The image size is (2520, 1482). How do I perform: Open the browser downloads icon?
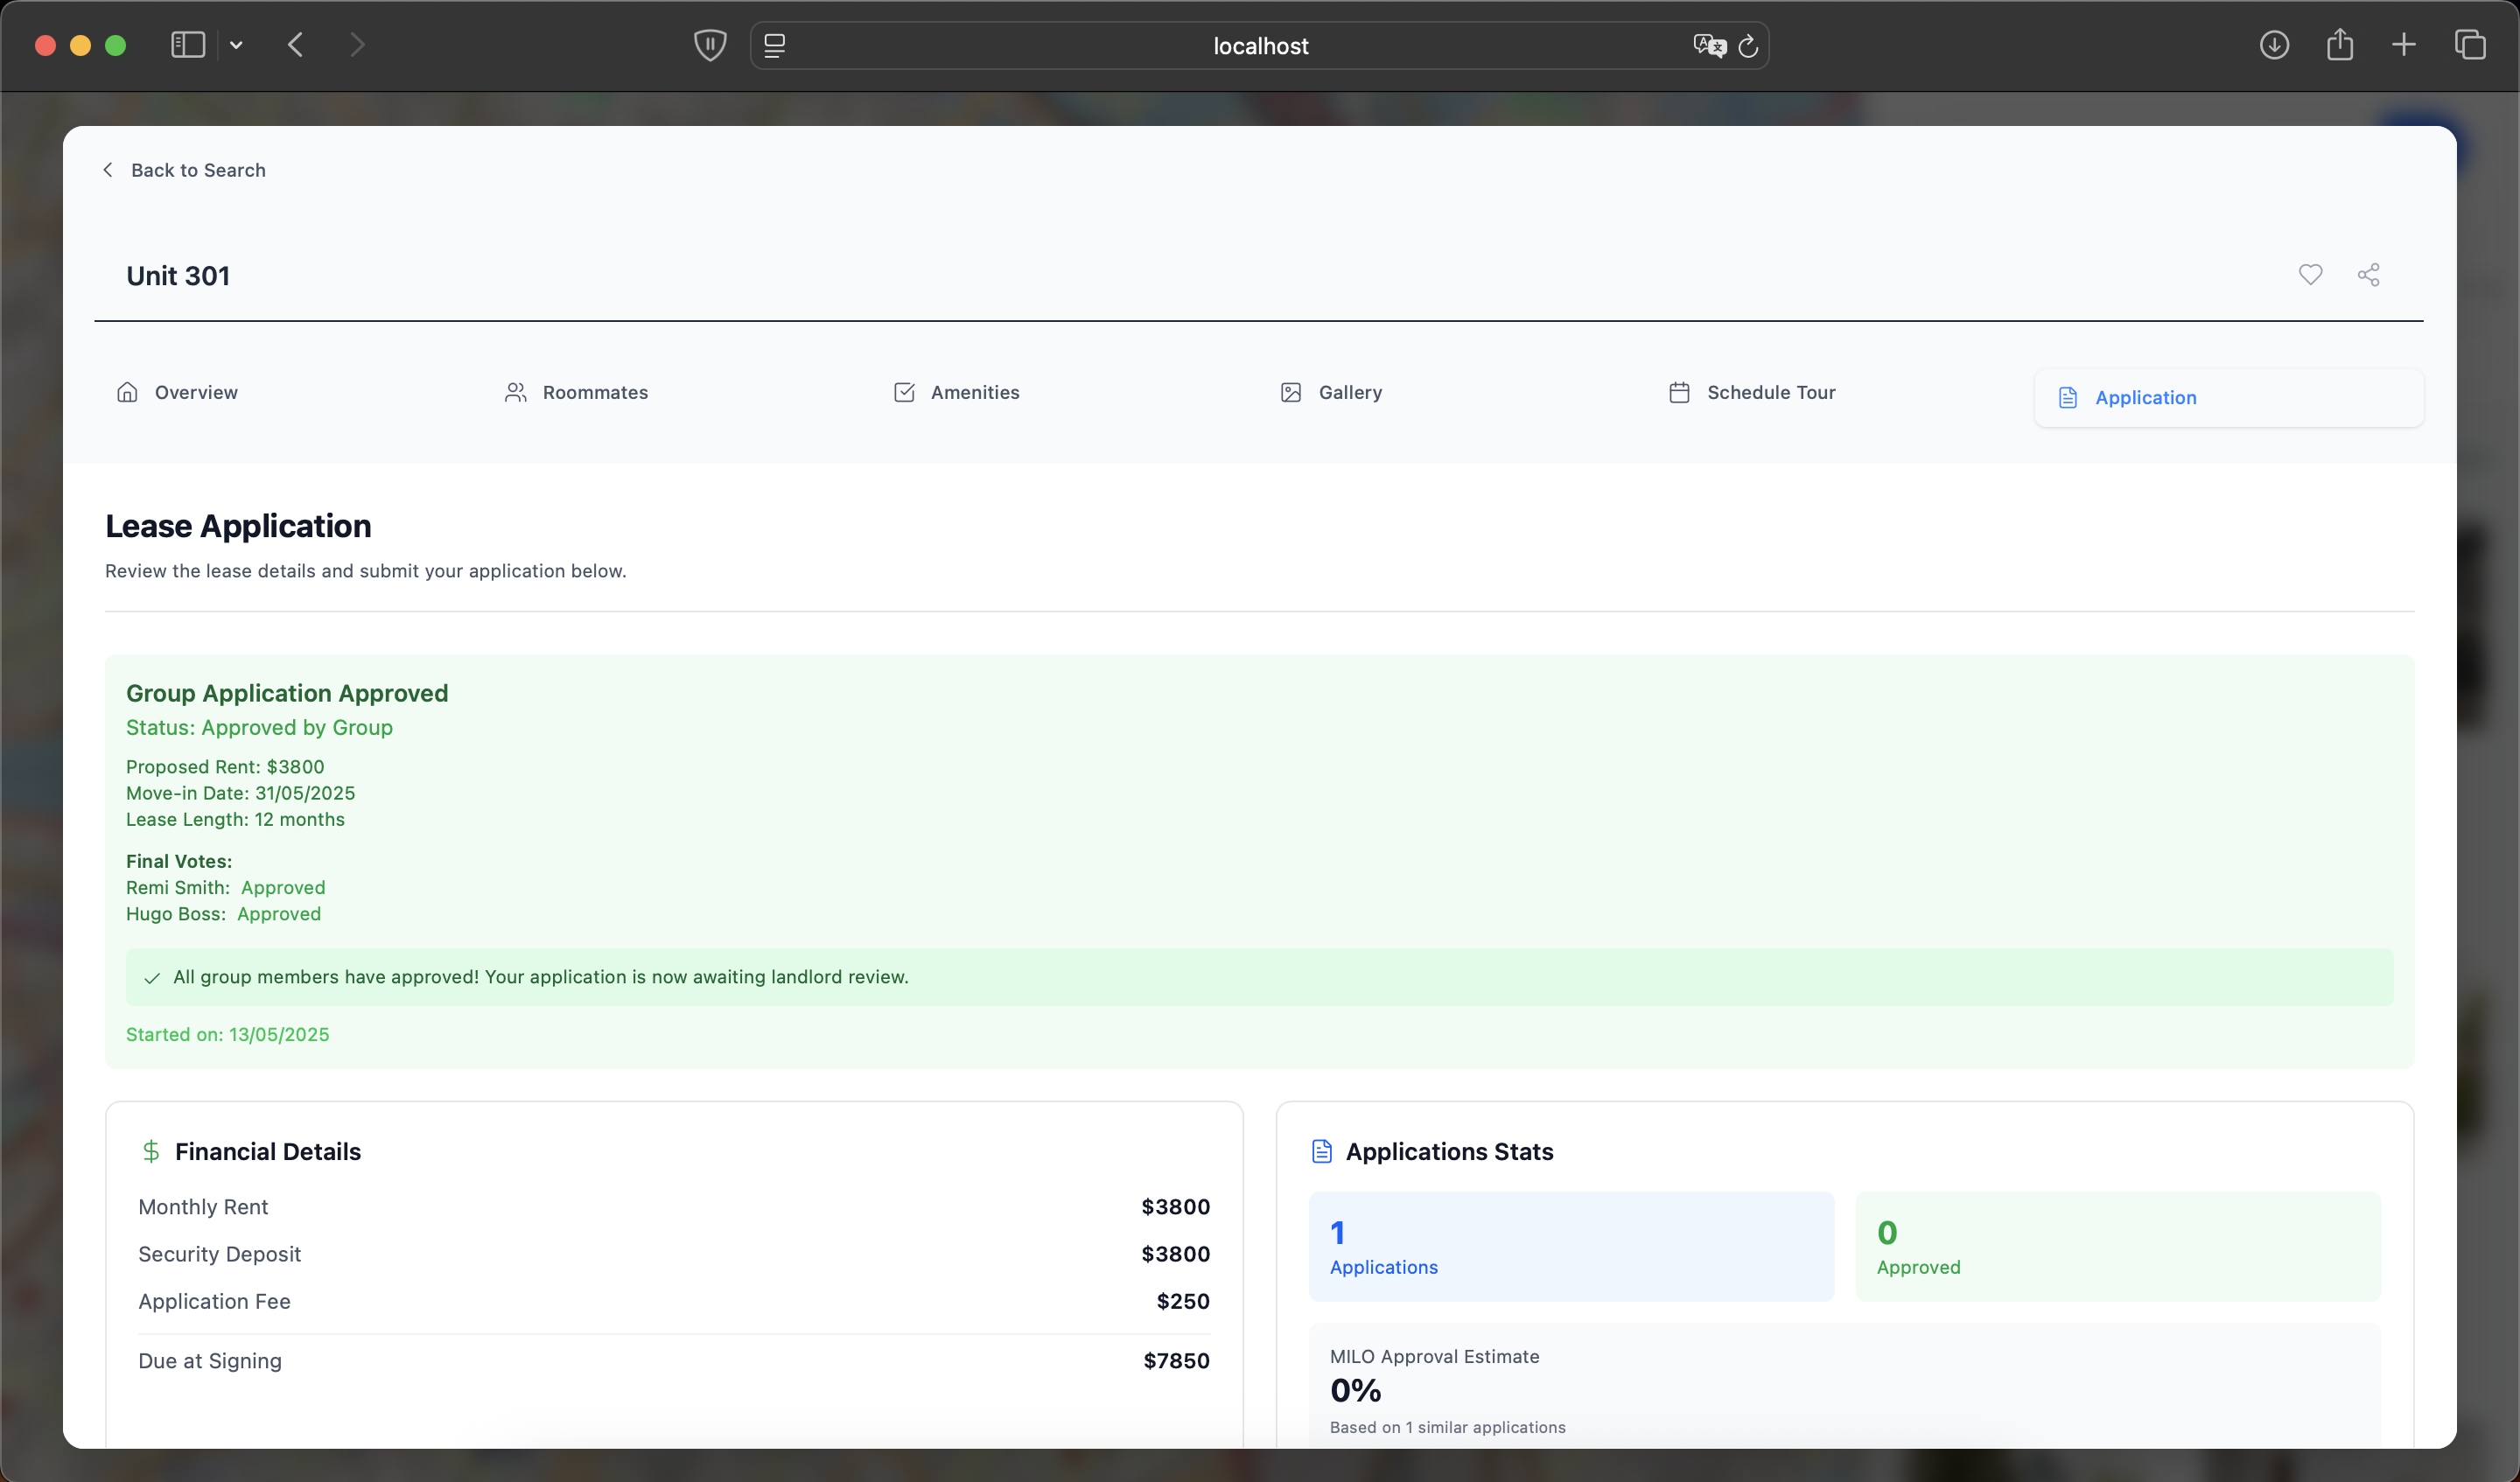tap(2274, 45)
